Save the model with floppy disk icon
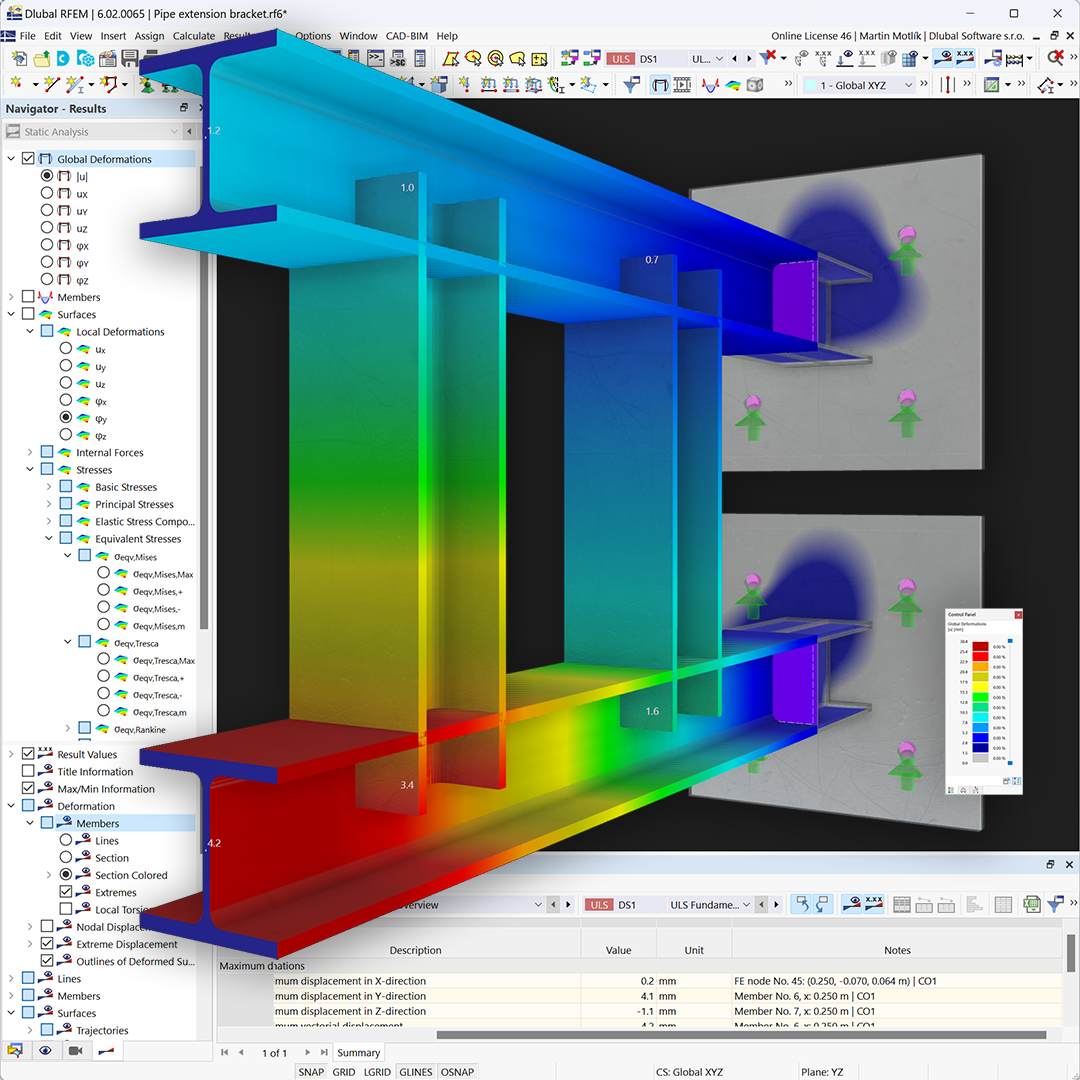Viewport: 1080px width, 1080px height. [129, 59]
